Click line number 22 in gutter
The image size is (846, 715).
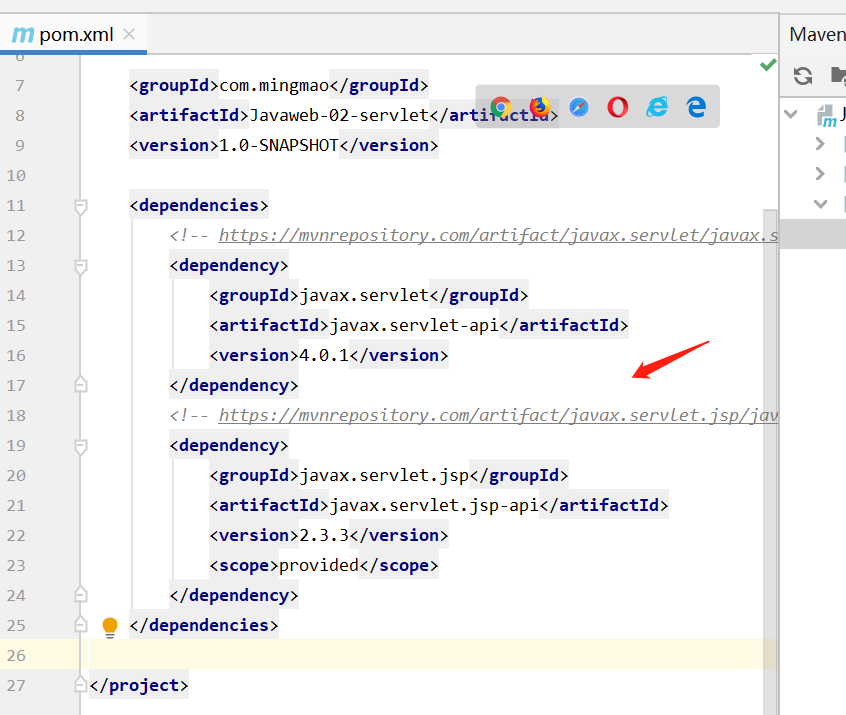point(16,536)
